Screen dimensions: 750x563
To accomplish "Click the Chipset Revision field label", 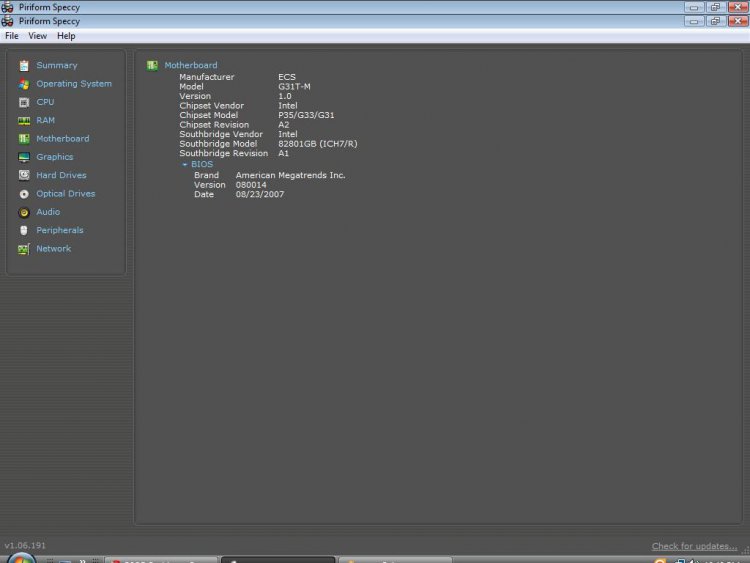I will [x=214, y=125].
